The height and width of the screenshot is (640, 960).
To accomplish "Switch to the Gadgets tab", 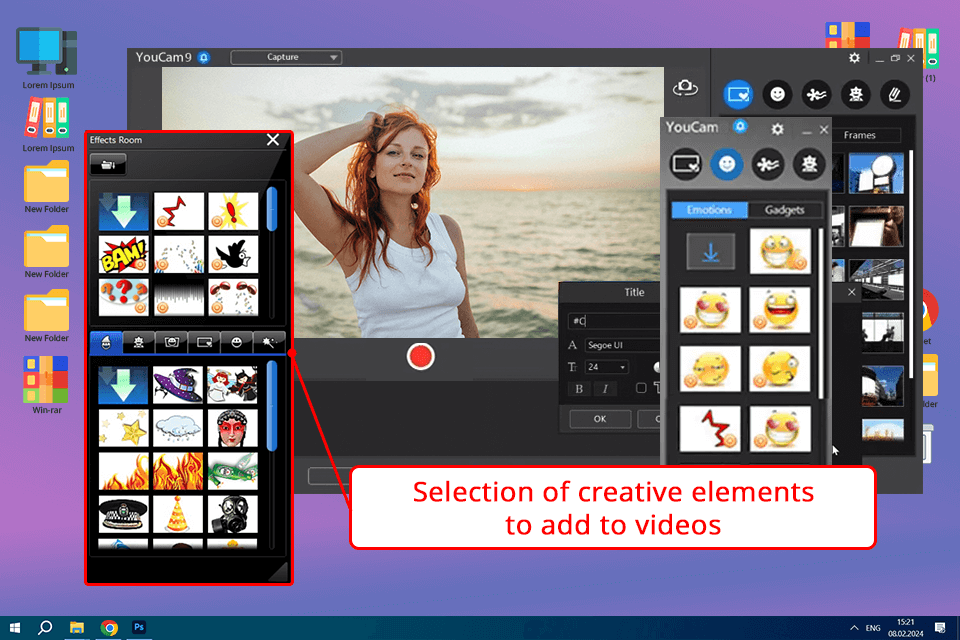I will coord(784,210).
